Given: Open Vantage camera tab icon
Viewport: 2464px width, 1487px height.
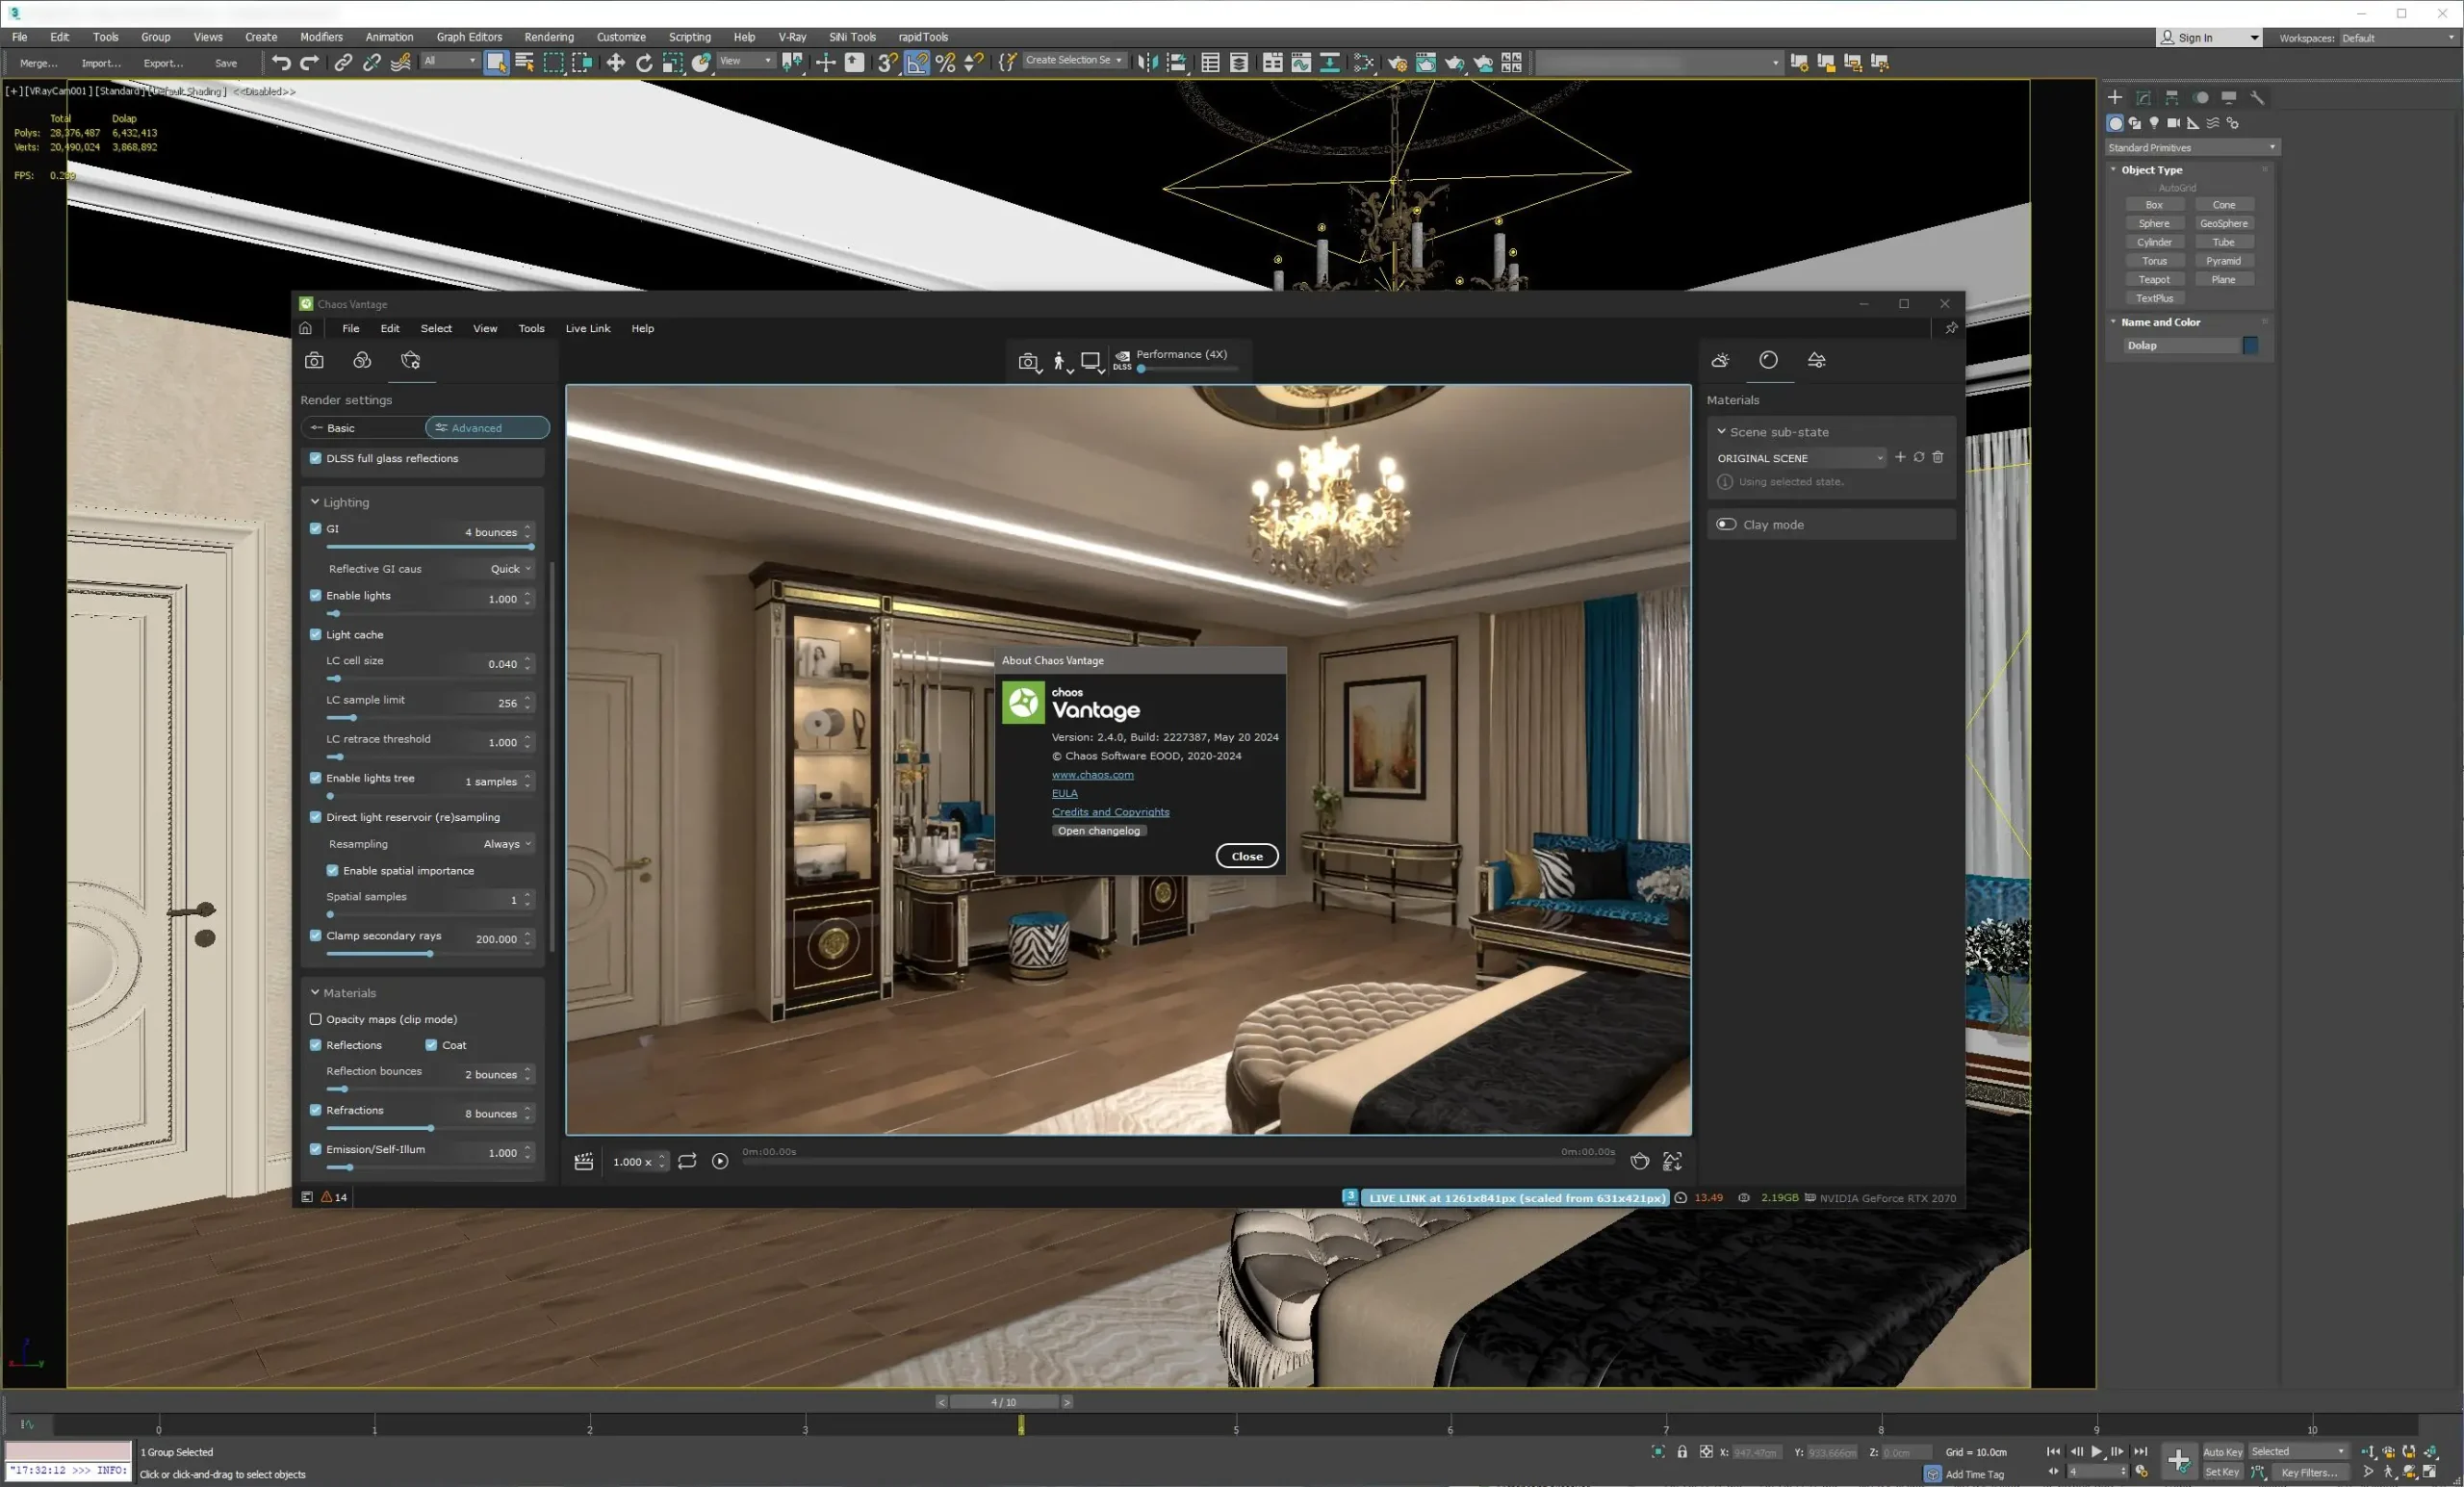Looking at the screenshot, I should [314, 361].
